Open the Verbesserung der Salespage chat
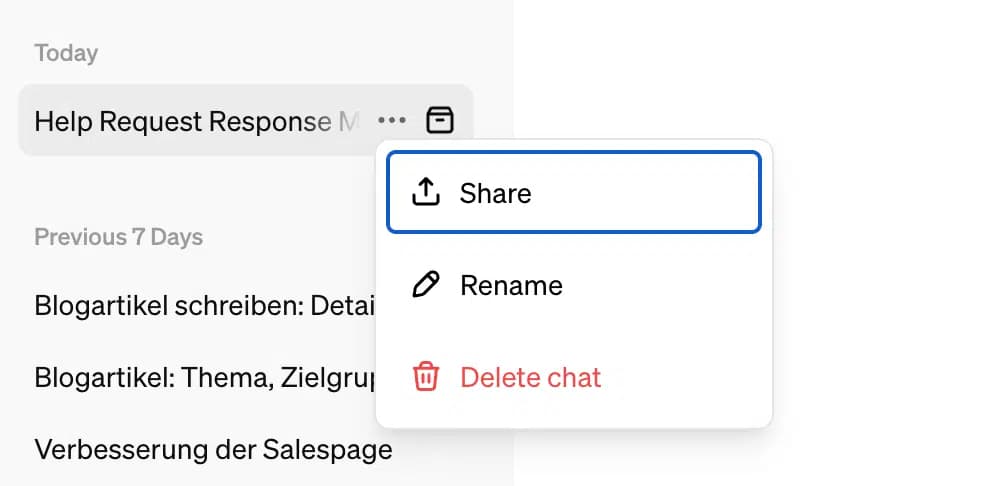 coord(213,449)
